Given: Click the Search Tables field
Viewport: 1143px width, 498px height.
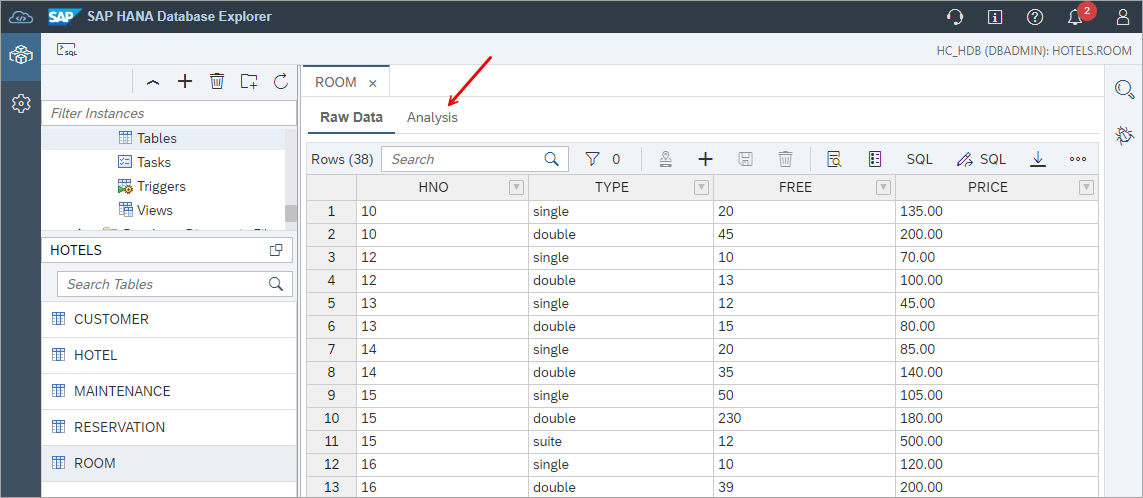Looking at the screenshot, I should tap(175, 284).
